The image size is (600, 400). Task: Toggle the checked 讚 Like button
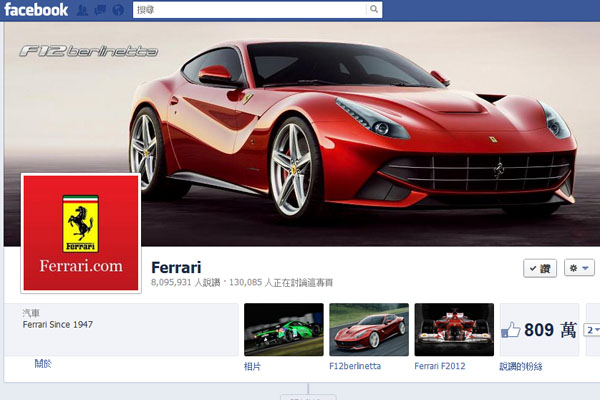click(539, 268)
